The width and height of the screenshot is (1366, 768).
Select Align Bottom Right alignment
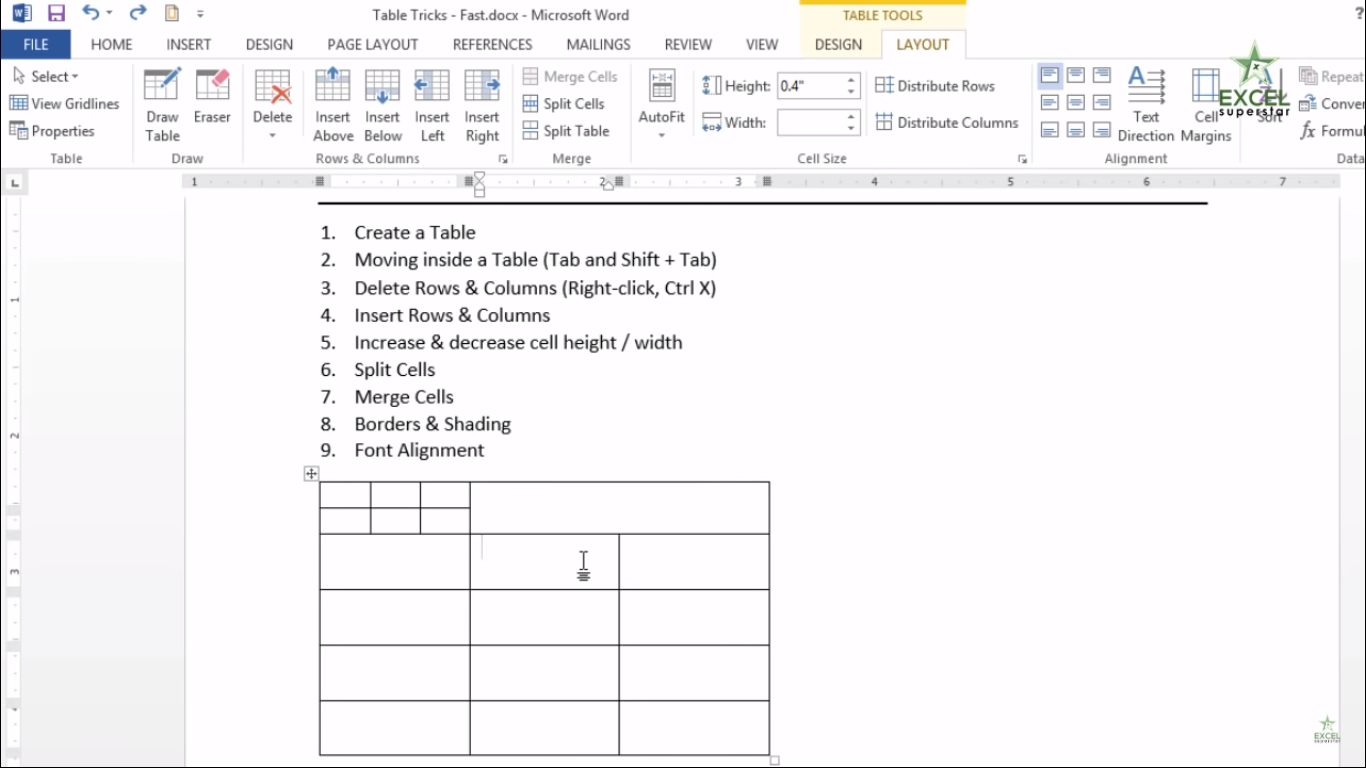[1102, 130]
